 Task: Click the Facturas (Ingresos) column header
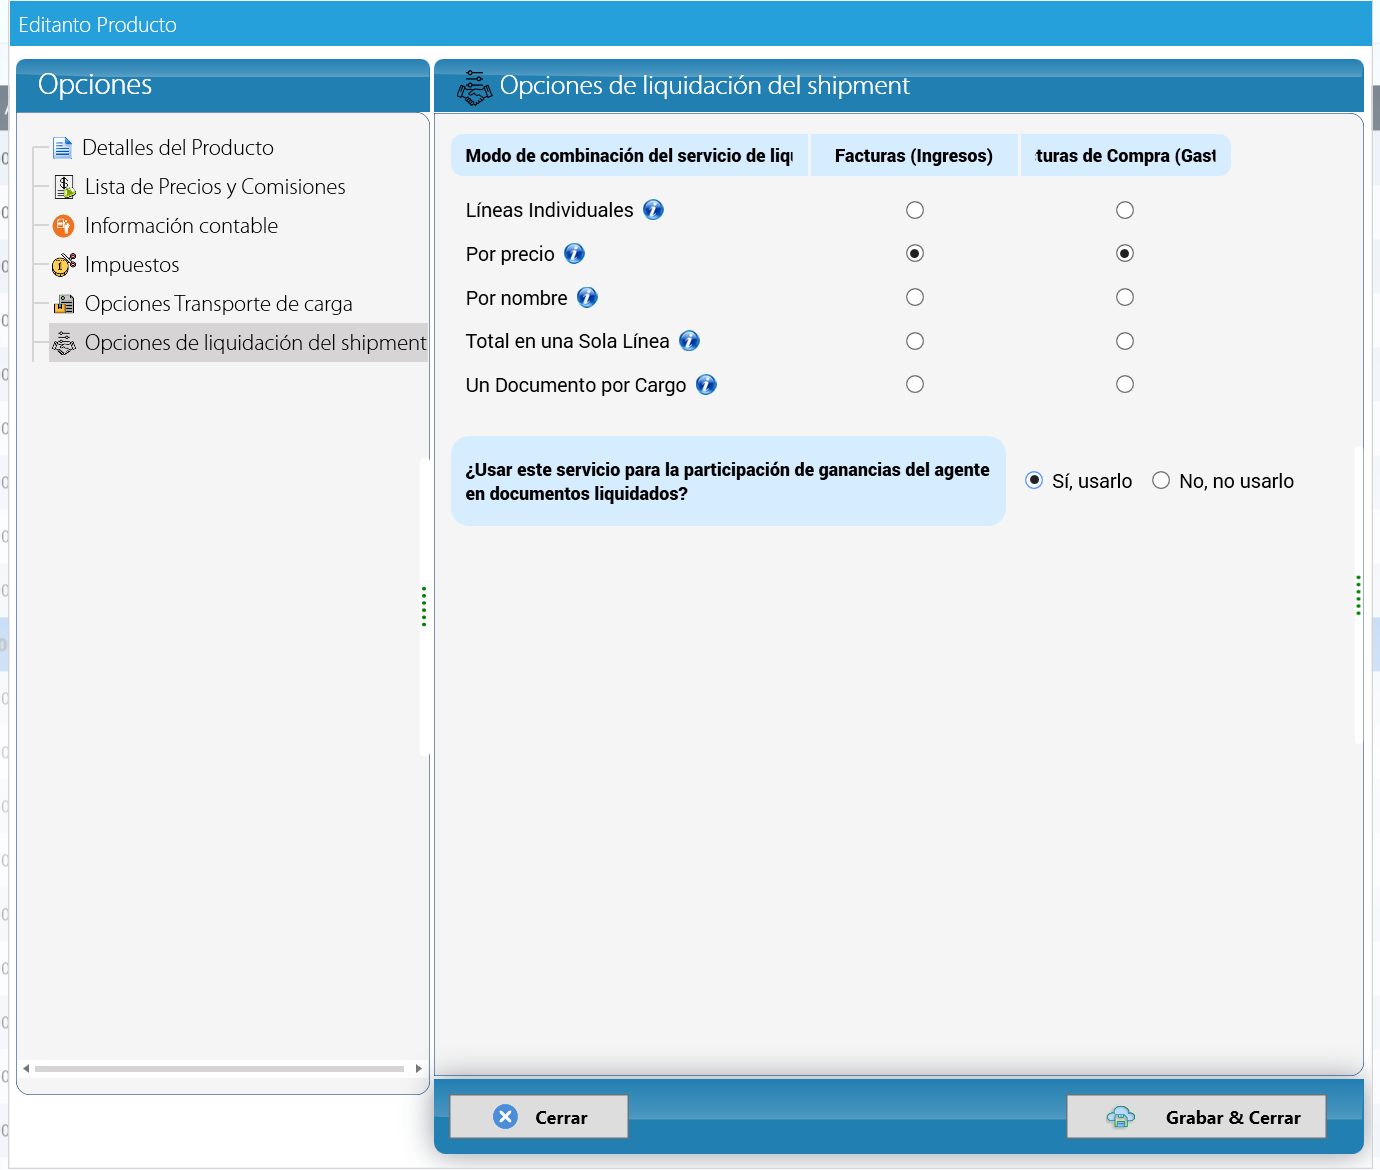(914, 156)
